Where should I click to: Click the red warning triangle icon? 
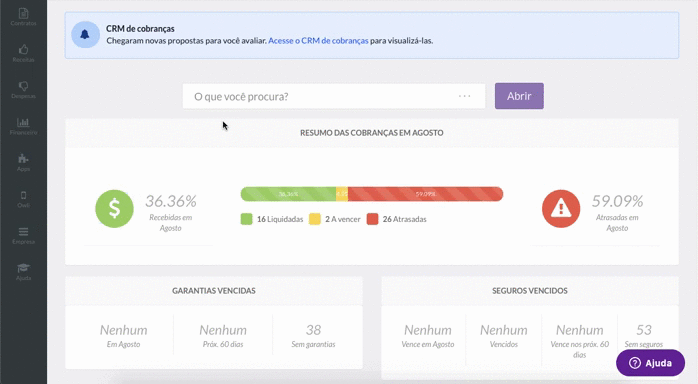[x=561, y=209]
